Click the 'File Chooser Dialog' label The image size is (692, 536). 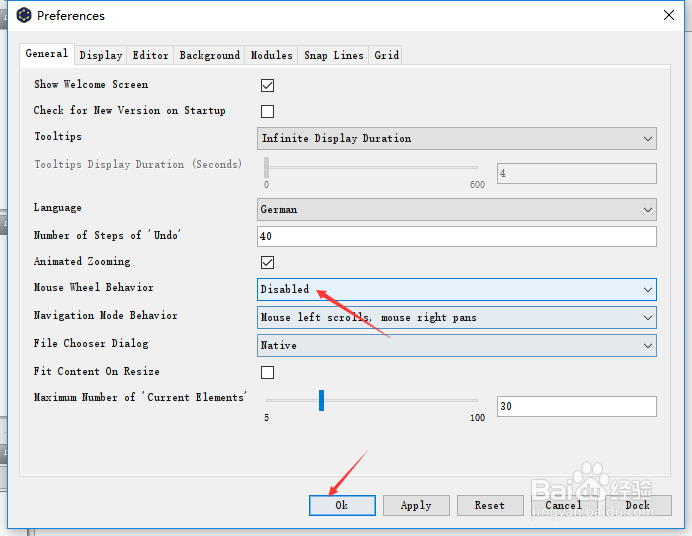coord(91,344)
